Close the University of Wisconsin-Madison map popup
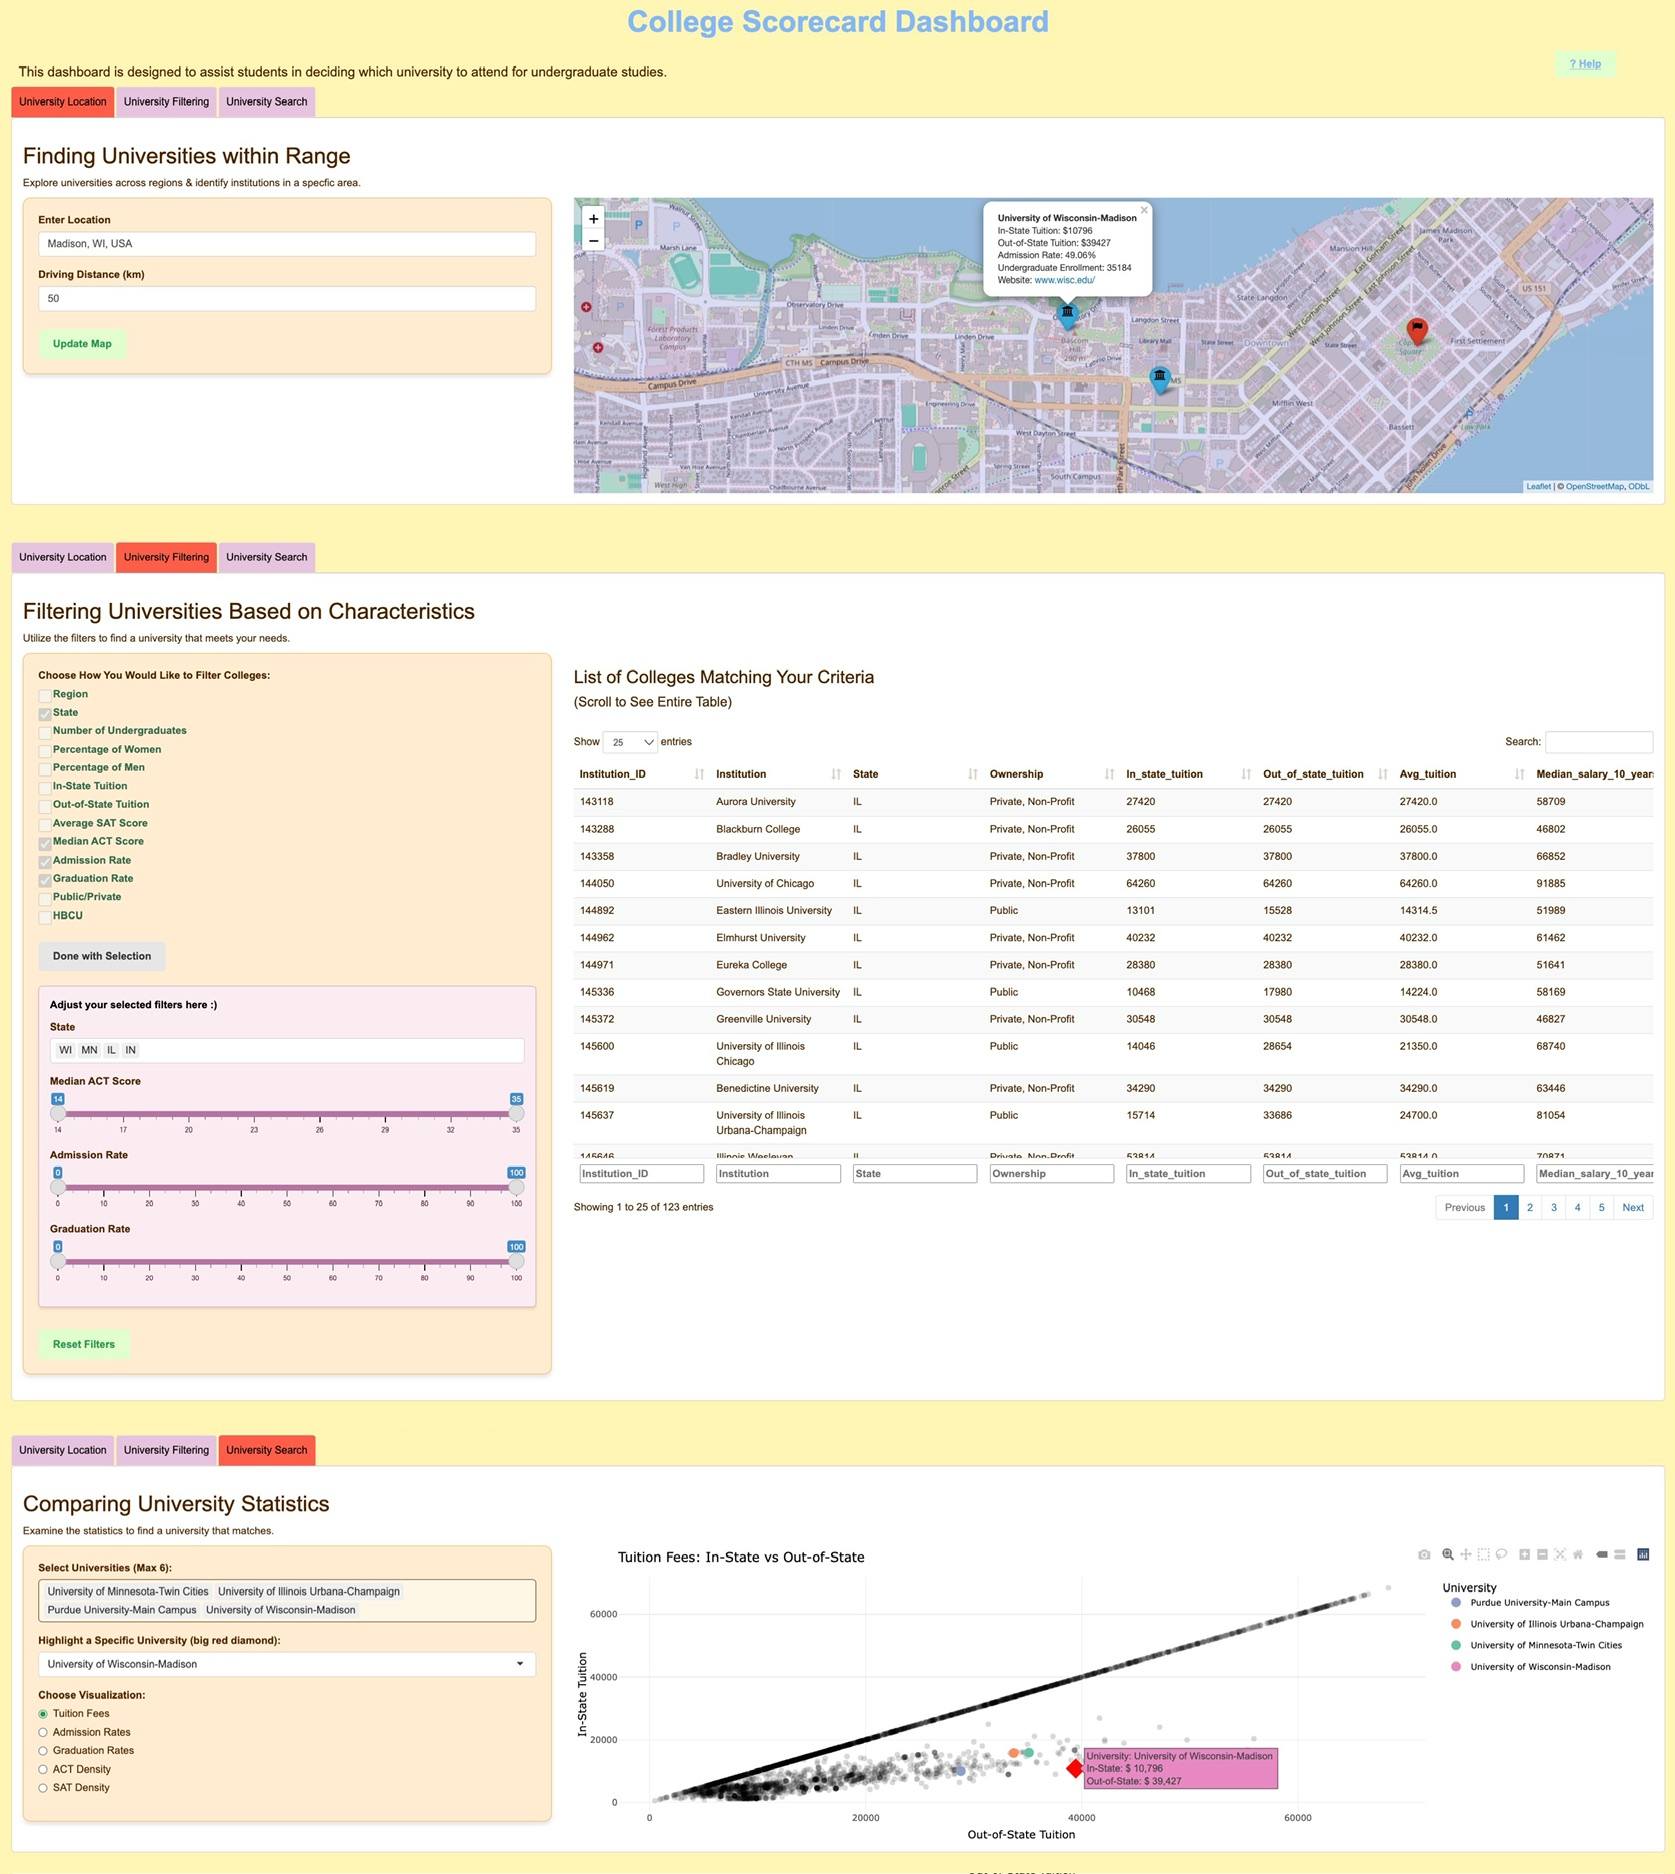 [x=1144, y=210]
